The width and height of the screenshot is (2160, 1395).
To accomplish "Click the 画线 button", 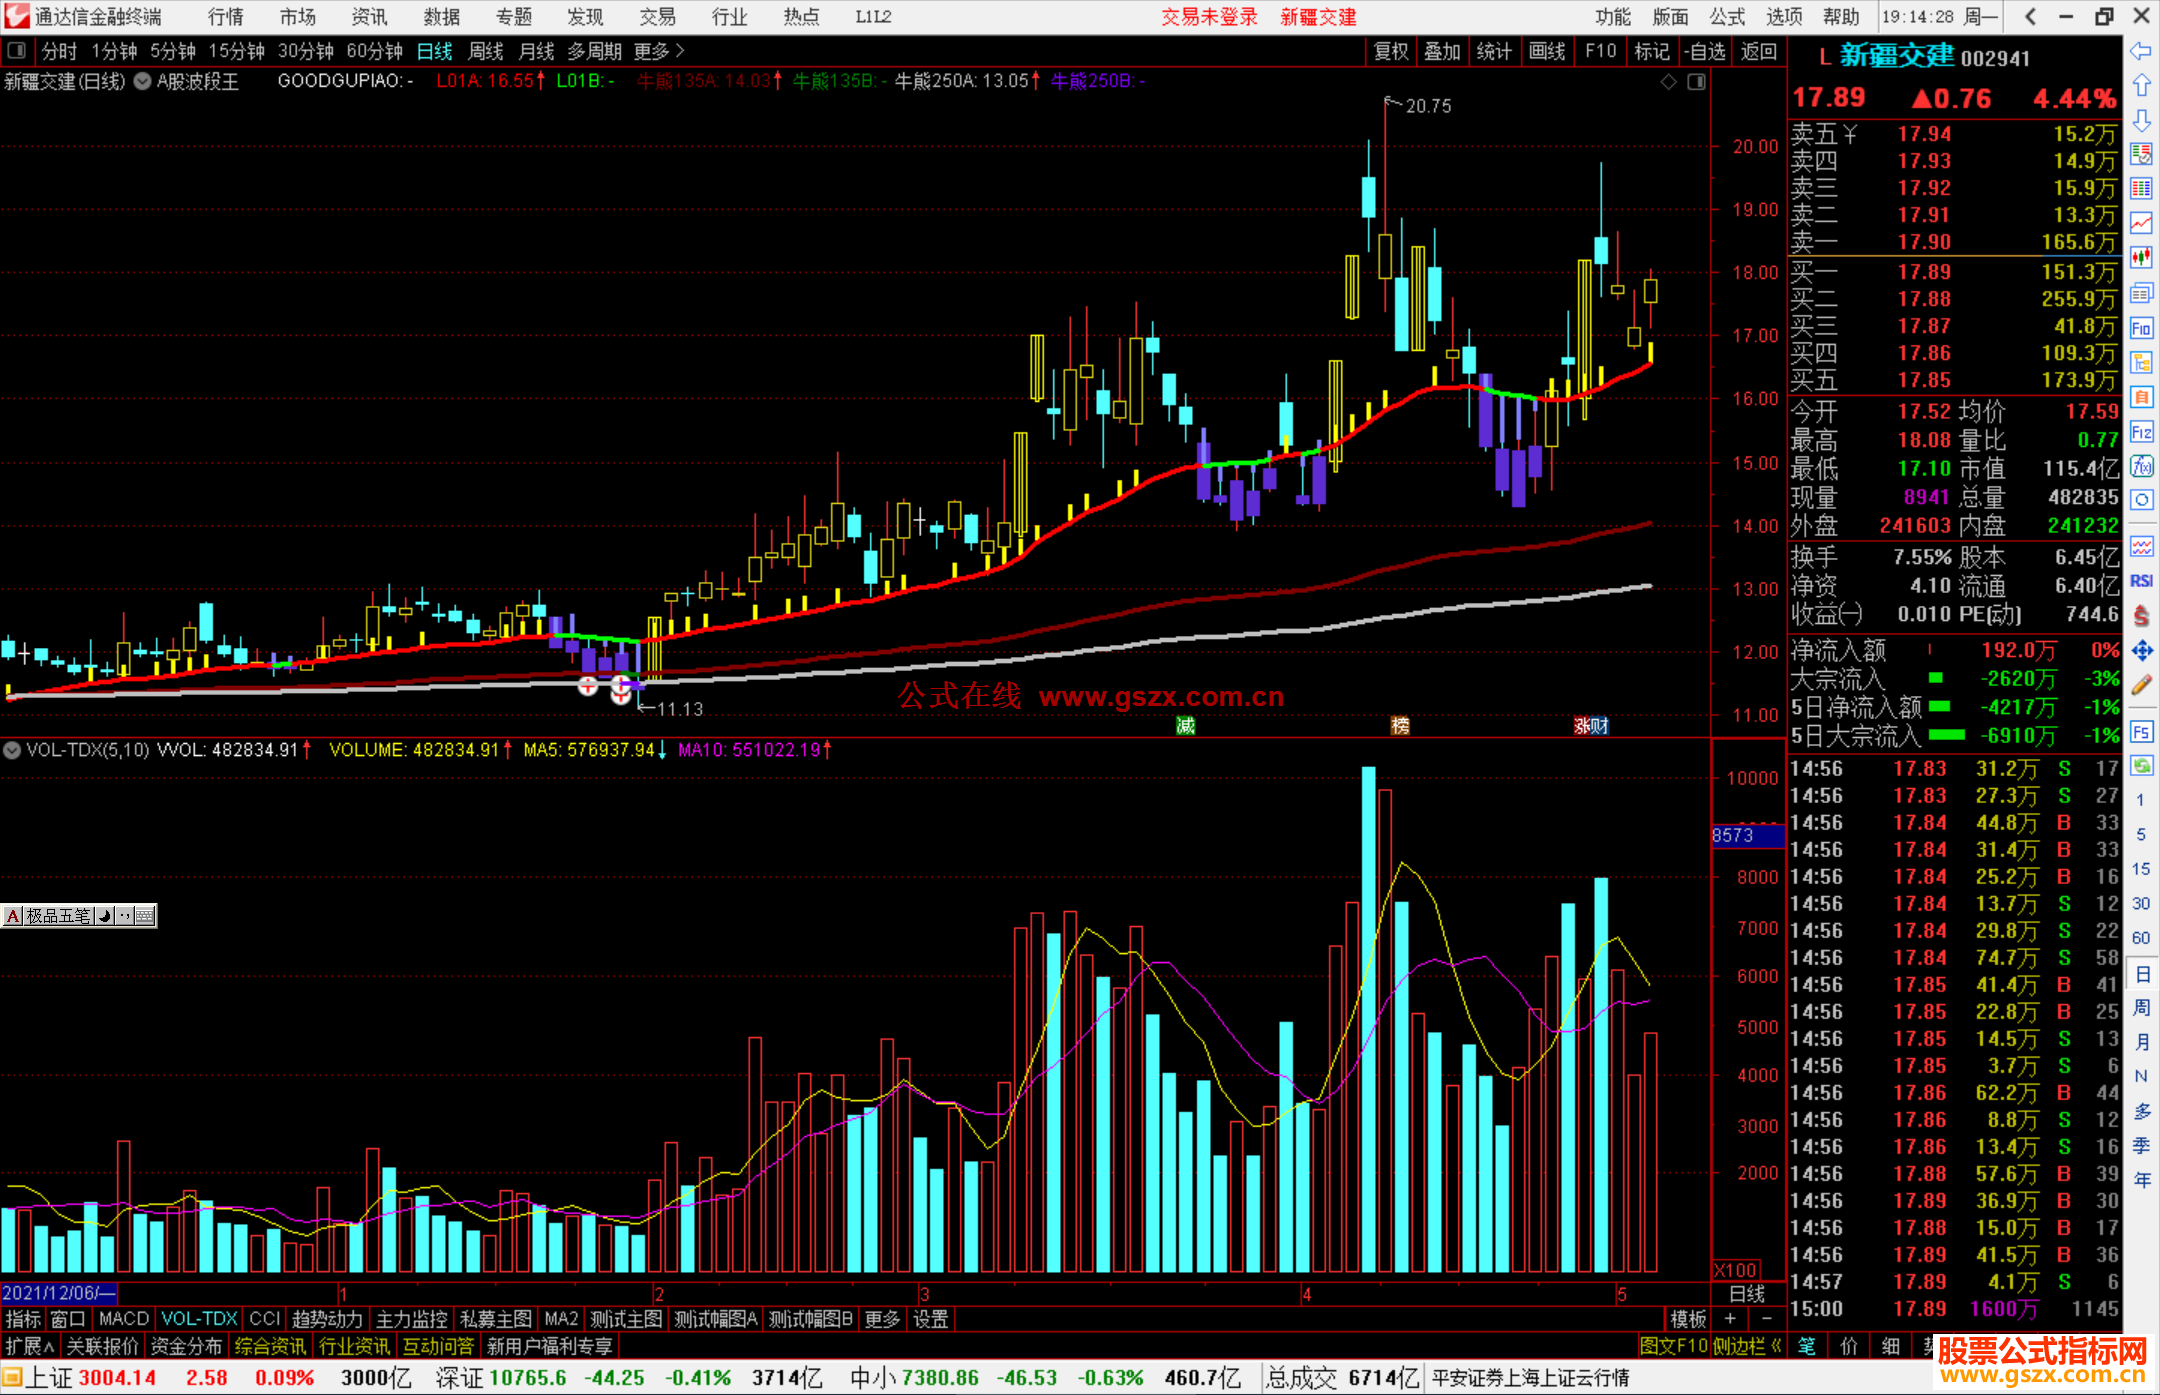I will tap(1547, 51).
